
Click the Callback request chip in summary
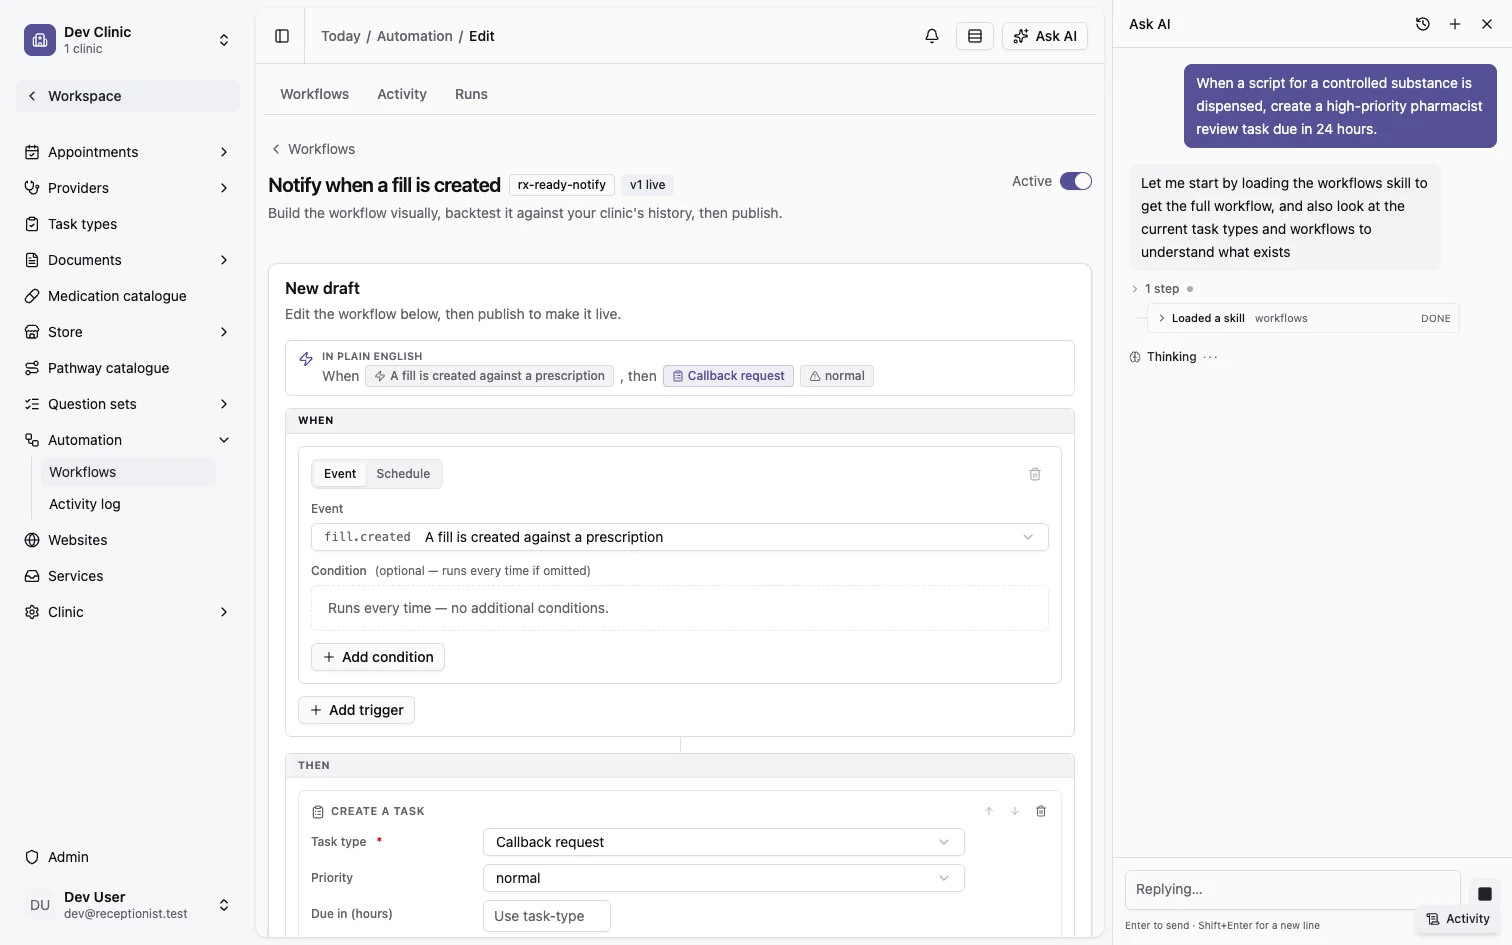click(728, 376)
